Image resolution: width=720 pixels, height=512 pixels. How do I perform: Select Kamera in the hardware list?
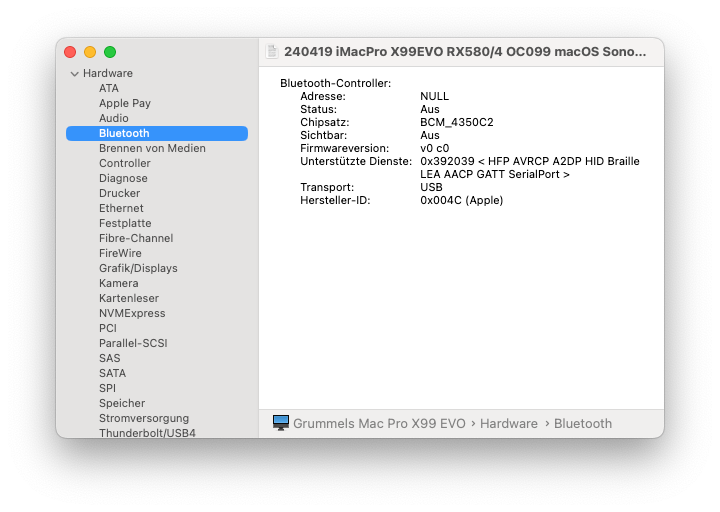(119, 283)
